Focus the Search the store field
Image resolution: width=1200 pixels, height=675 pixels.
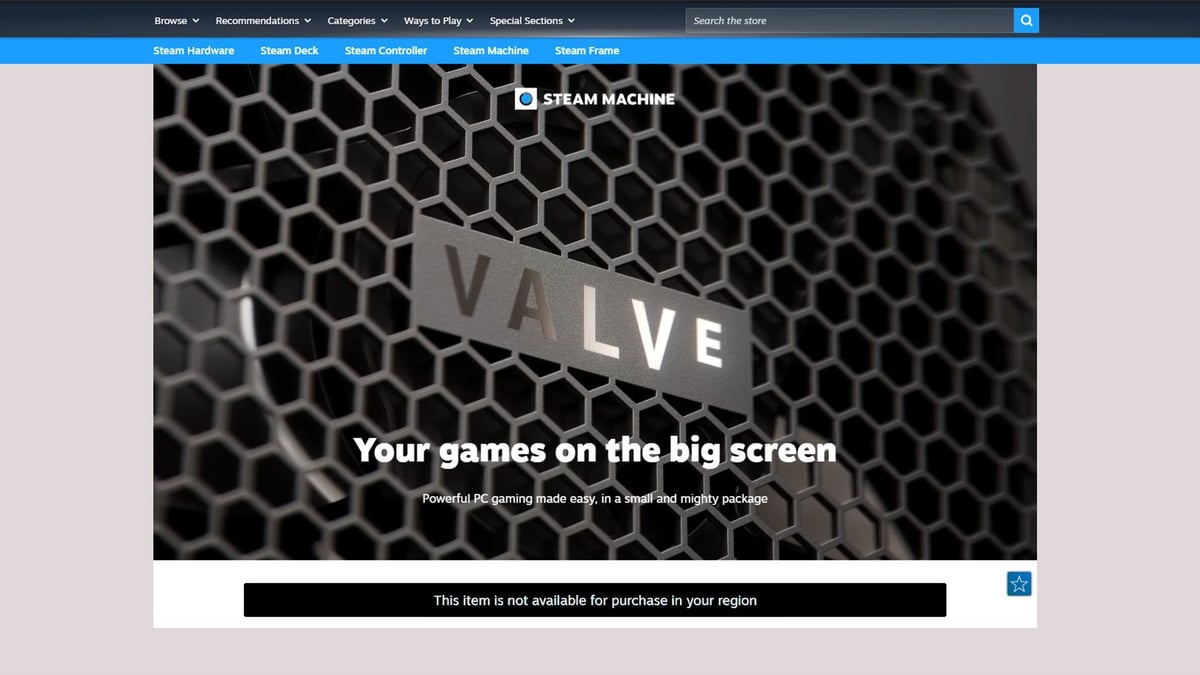point(849,20)
